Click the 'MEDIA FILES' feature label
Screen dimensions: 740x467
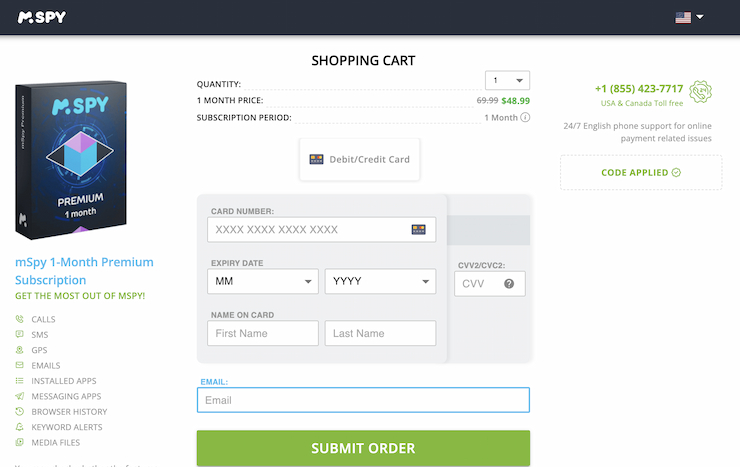tap(56, 442)
